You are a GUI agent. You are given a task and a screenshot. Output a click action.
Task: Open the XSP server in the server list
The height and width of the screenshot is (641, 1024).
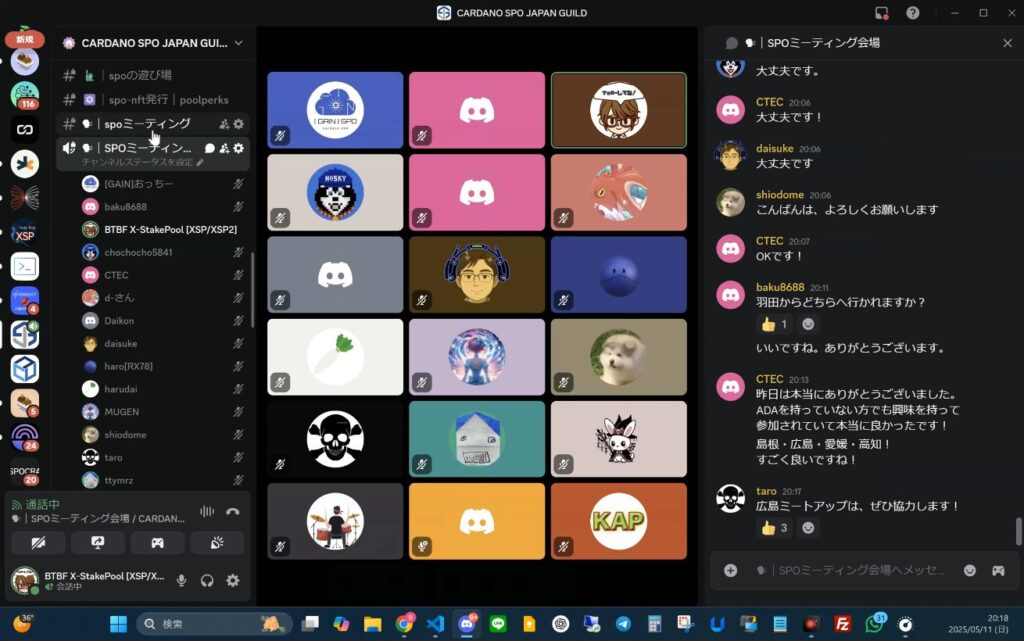tap(25, 232)
